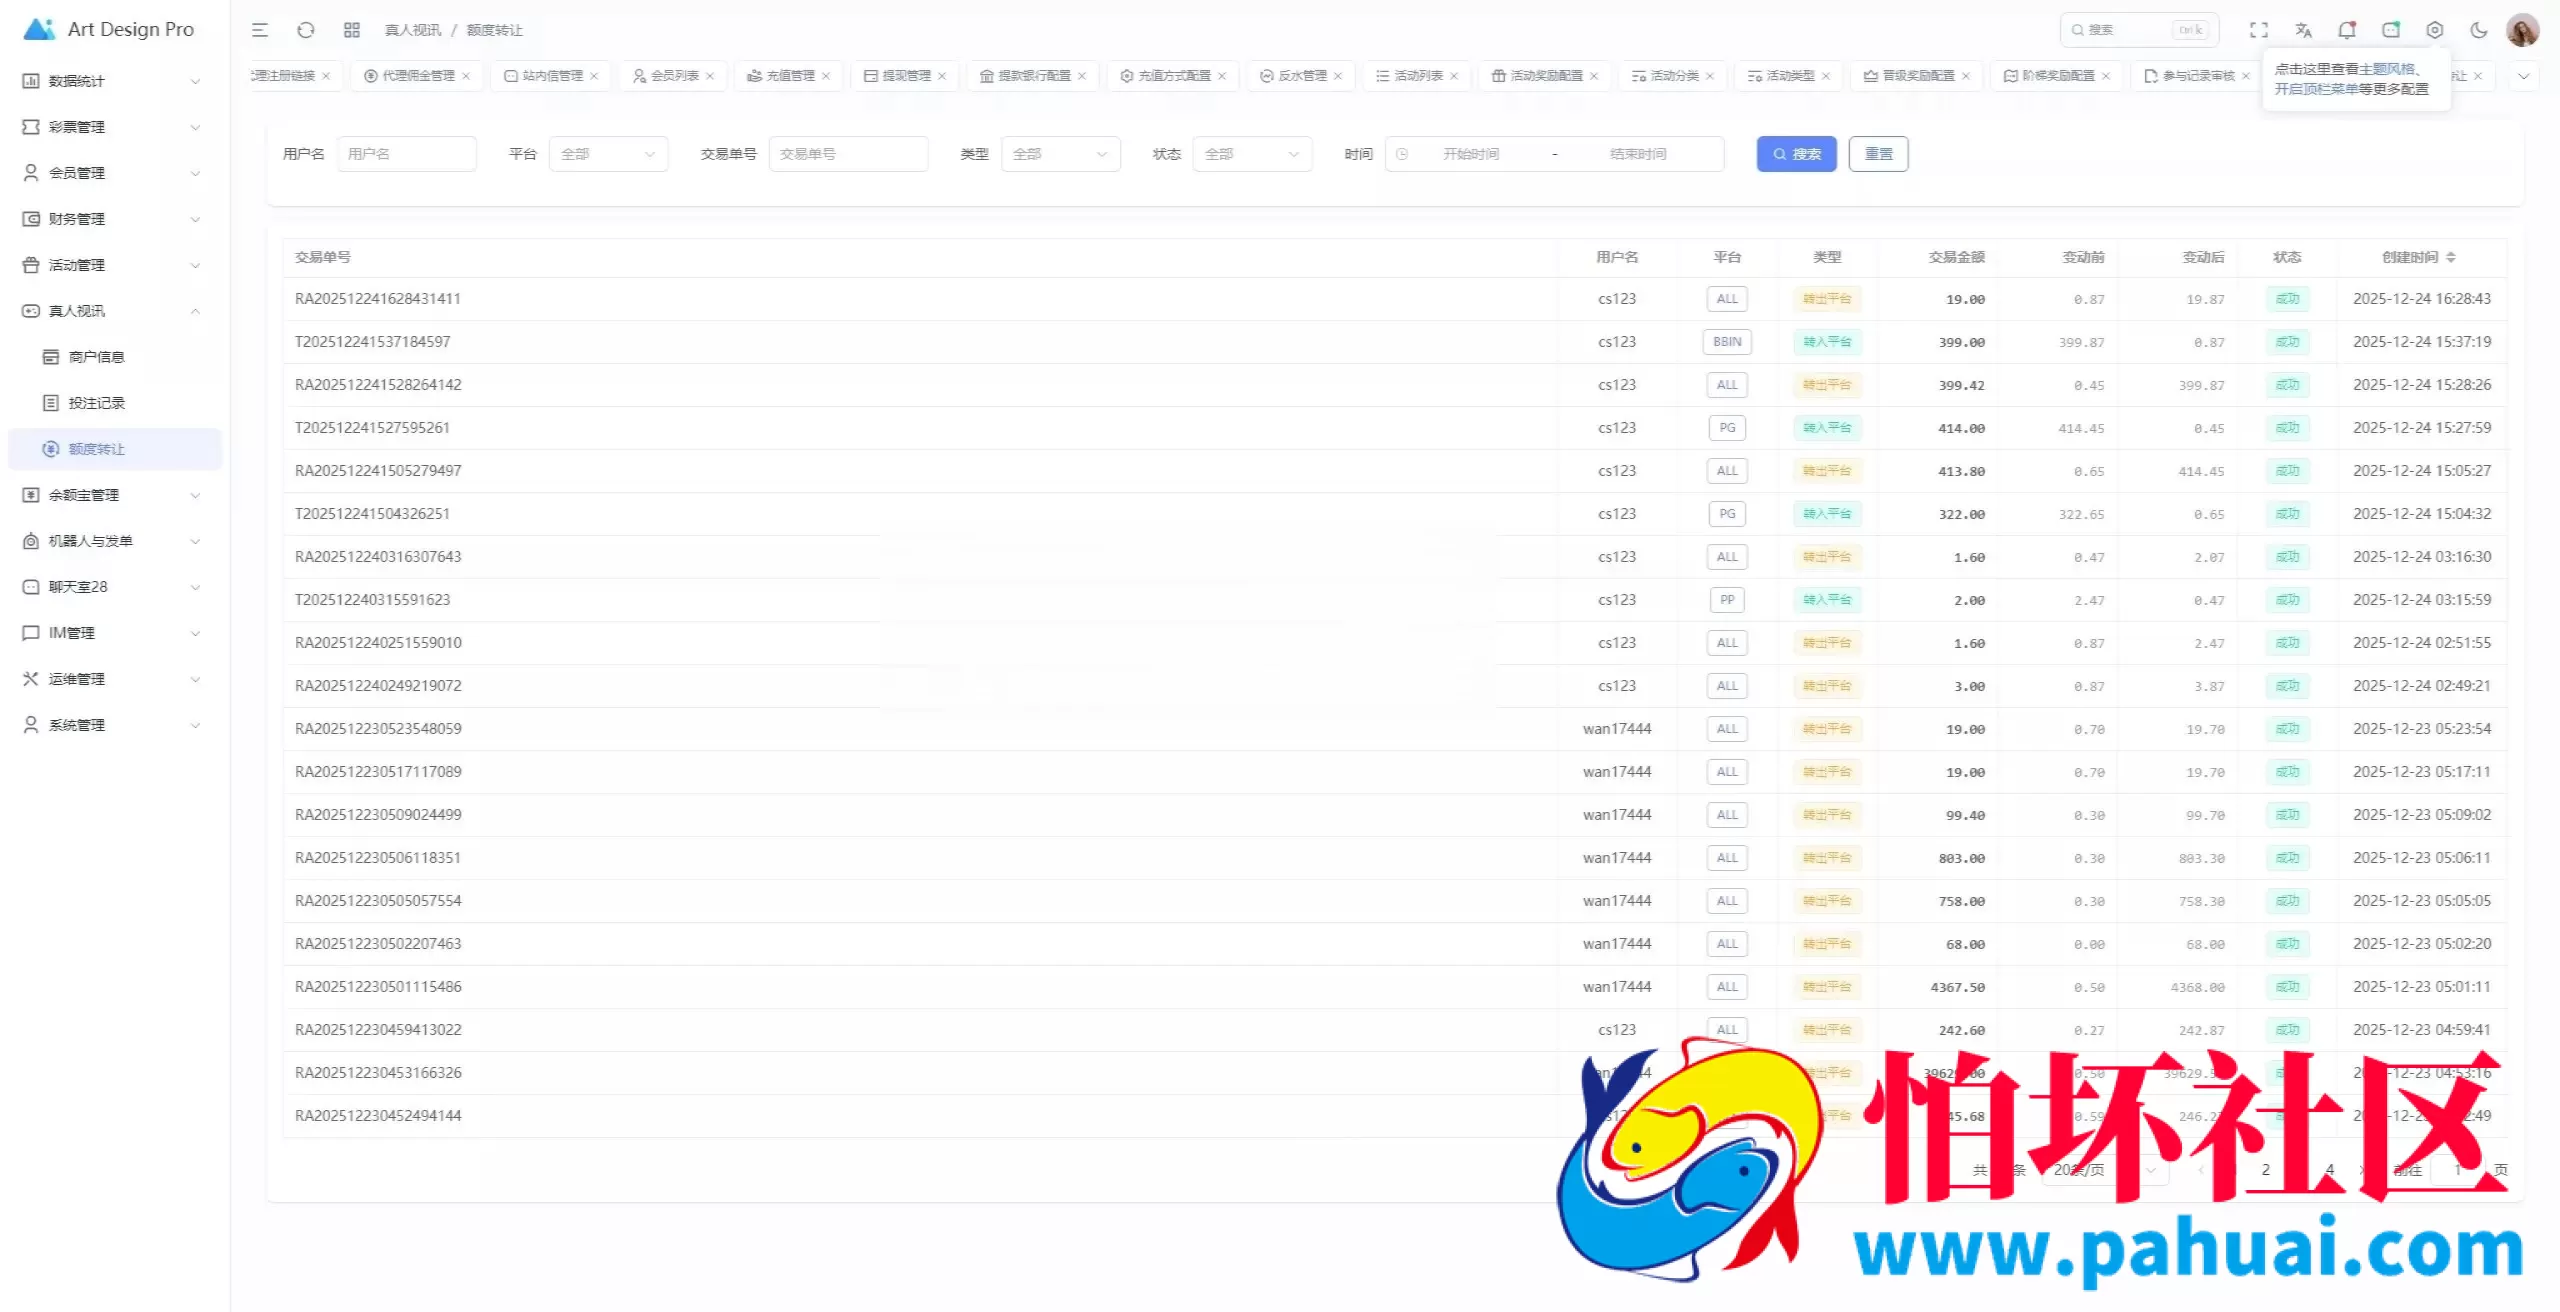
Task: Open the quick-access grid icon
Action: click(x=352, y=30)
